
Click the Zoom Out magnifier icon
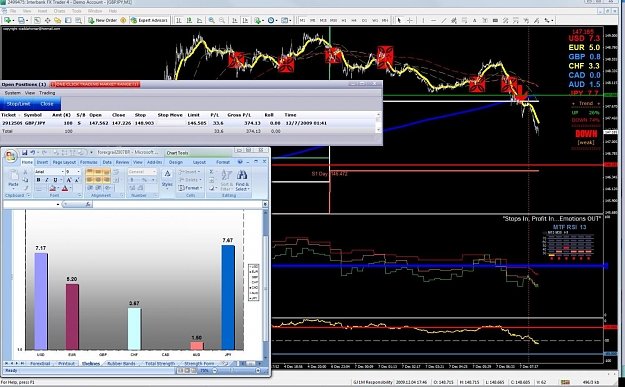point(222,20)
